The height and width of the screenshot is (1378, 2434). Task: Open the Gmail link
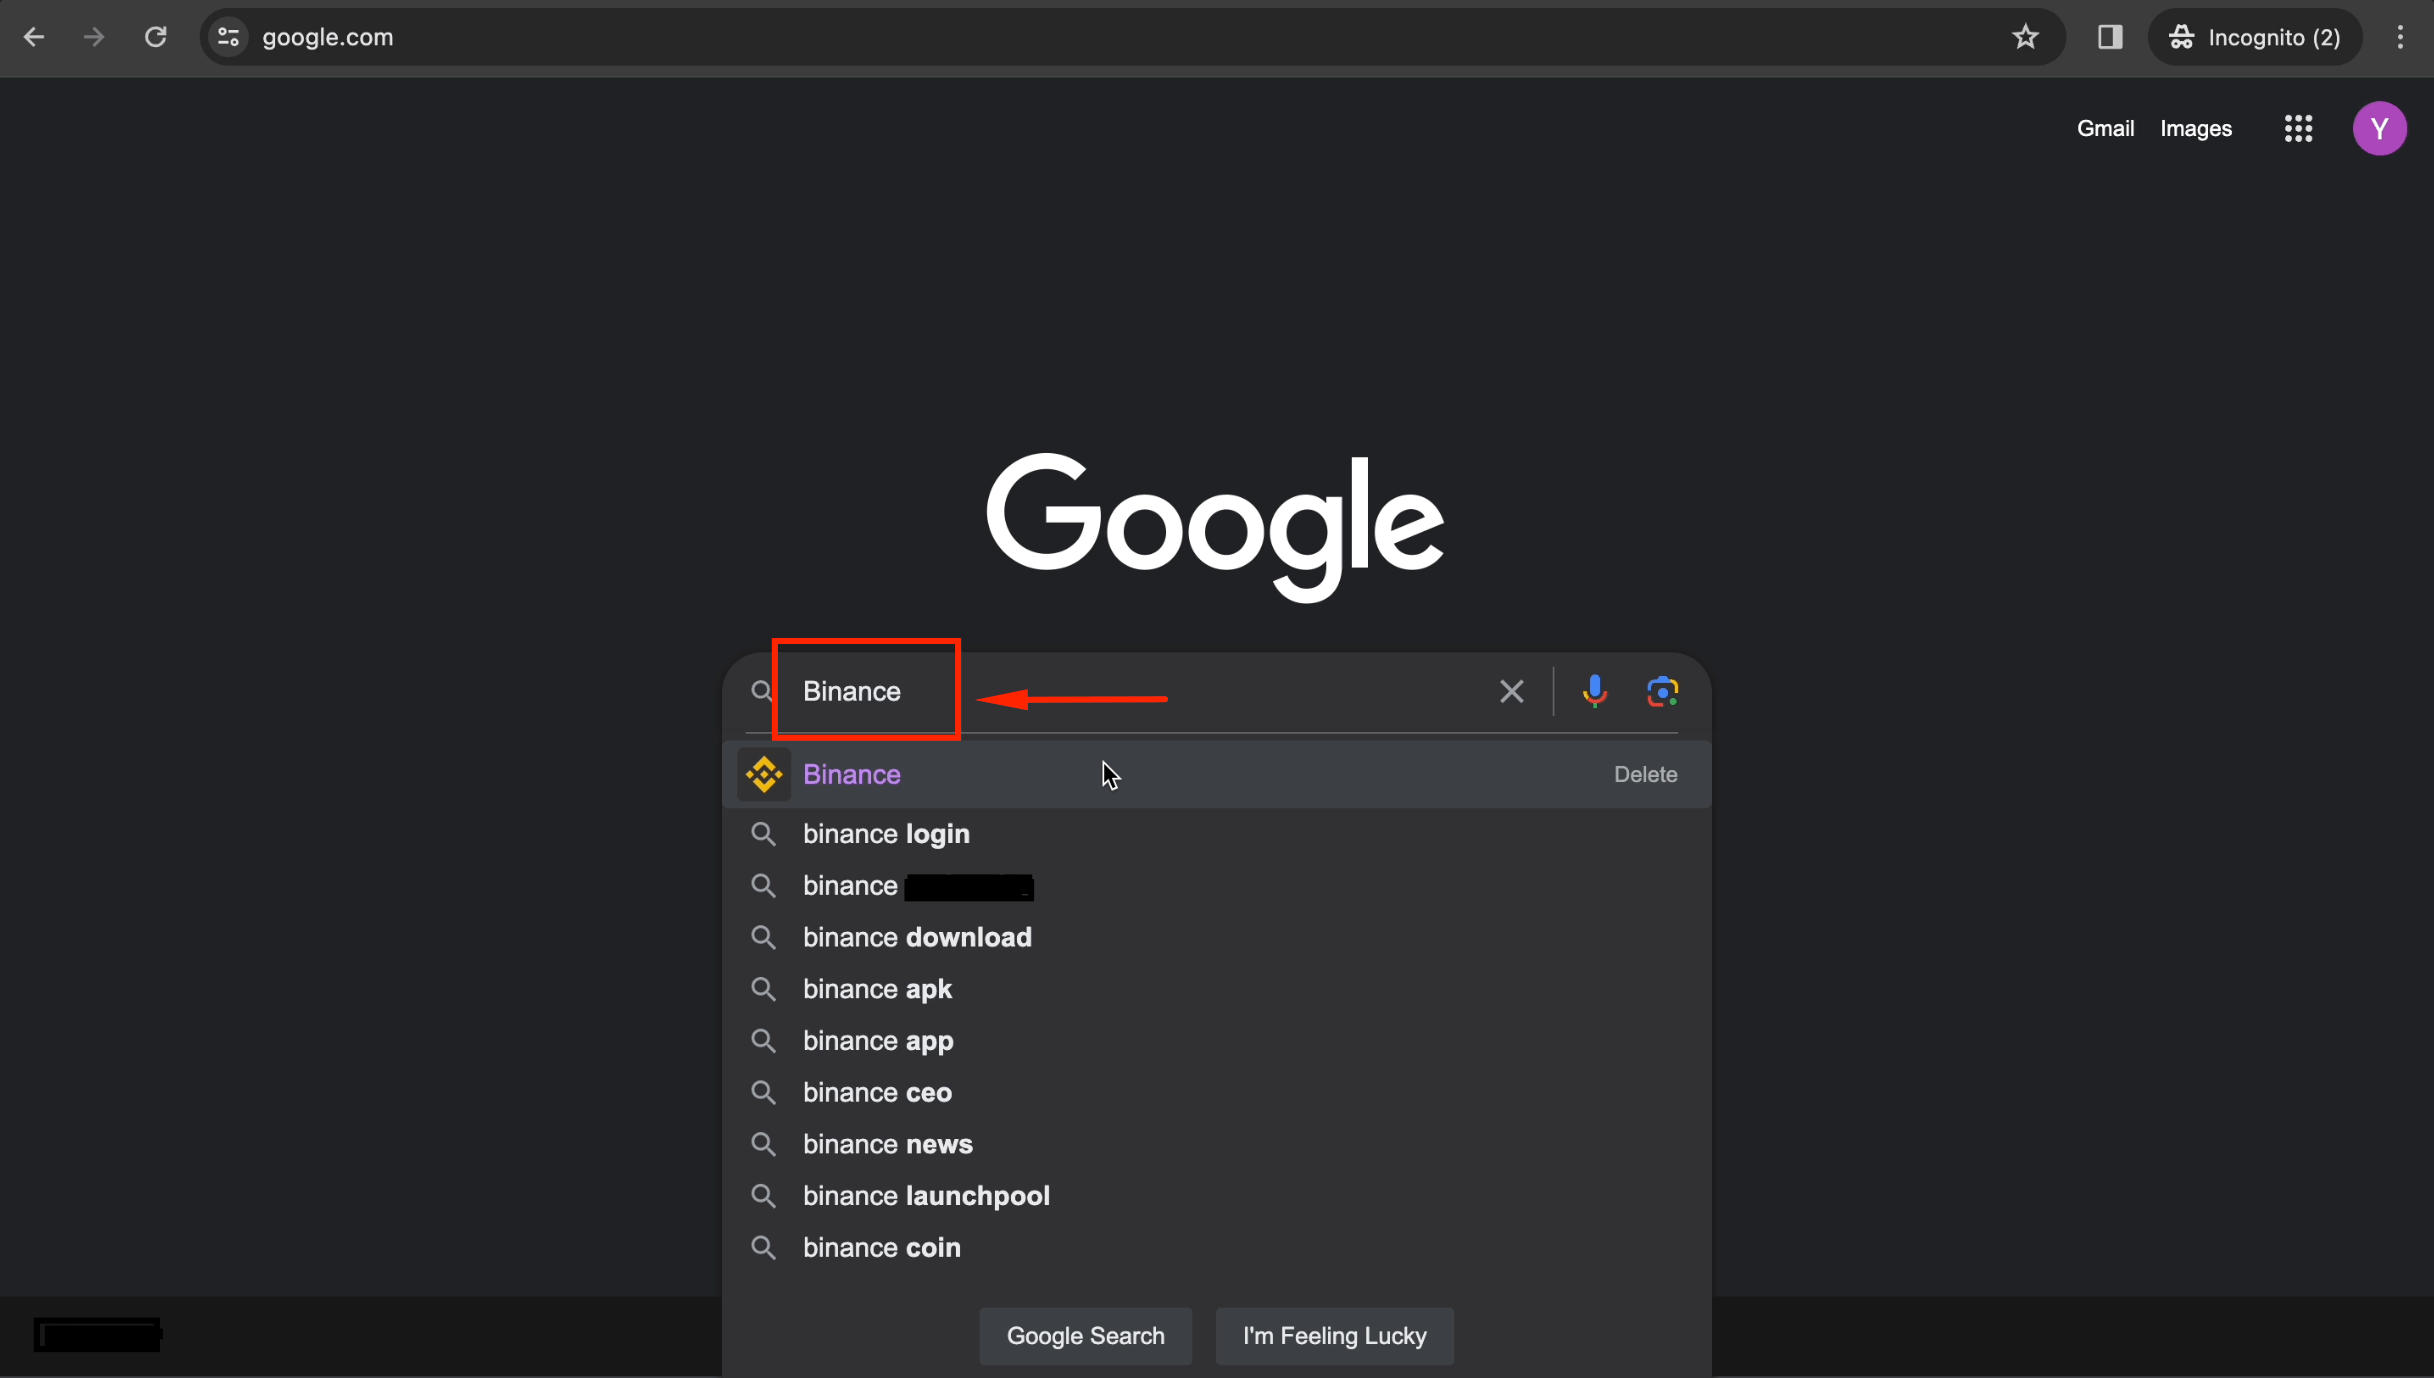tap(2105, 128)
